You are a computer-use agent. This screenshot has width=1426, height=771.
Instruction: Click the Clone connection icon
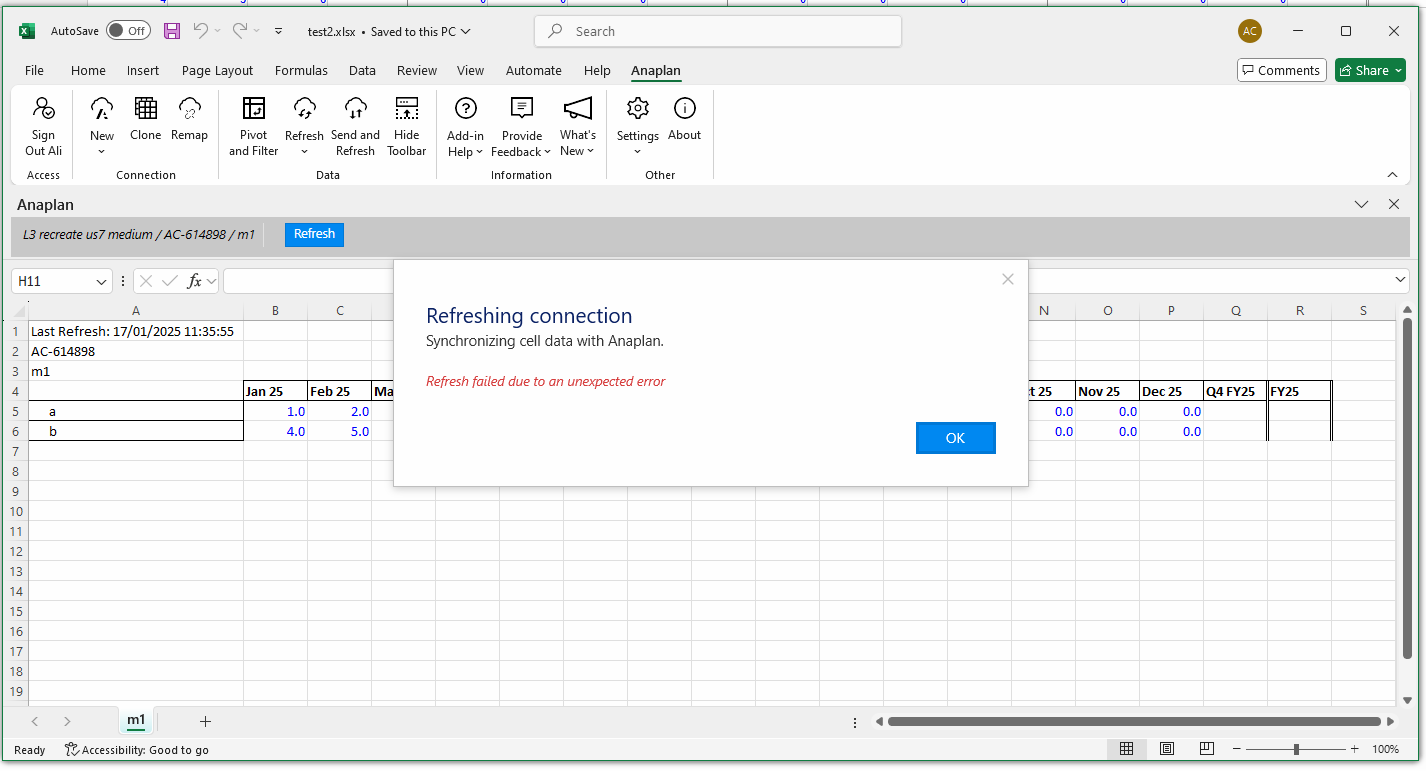tap(145, 110)
